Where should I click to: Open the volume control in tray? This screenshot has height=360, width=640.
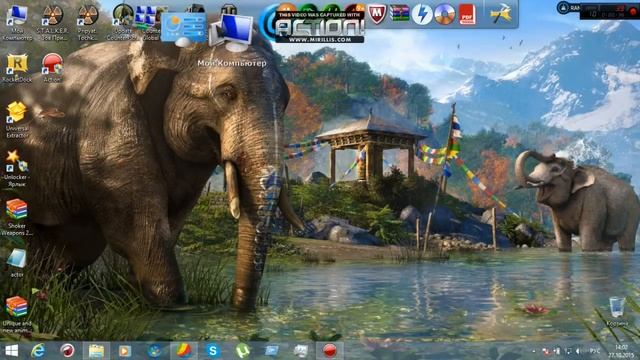(578, 351)
